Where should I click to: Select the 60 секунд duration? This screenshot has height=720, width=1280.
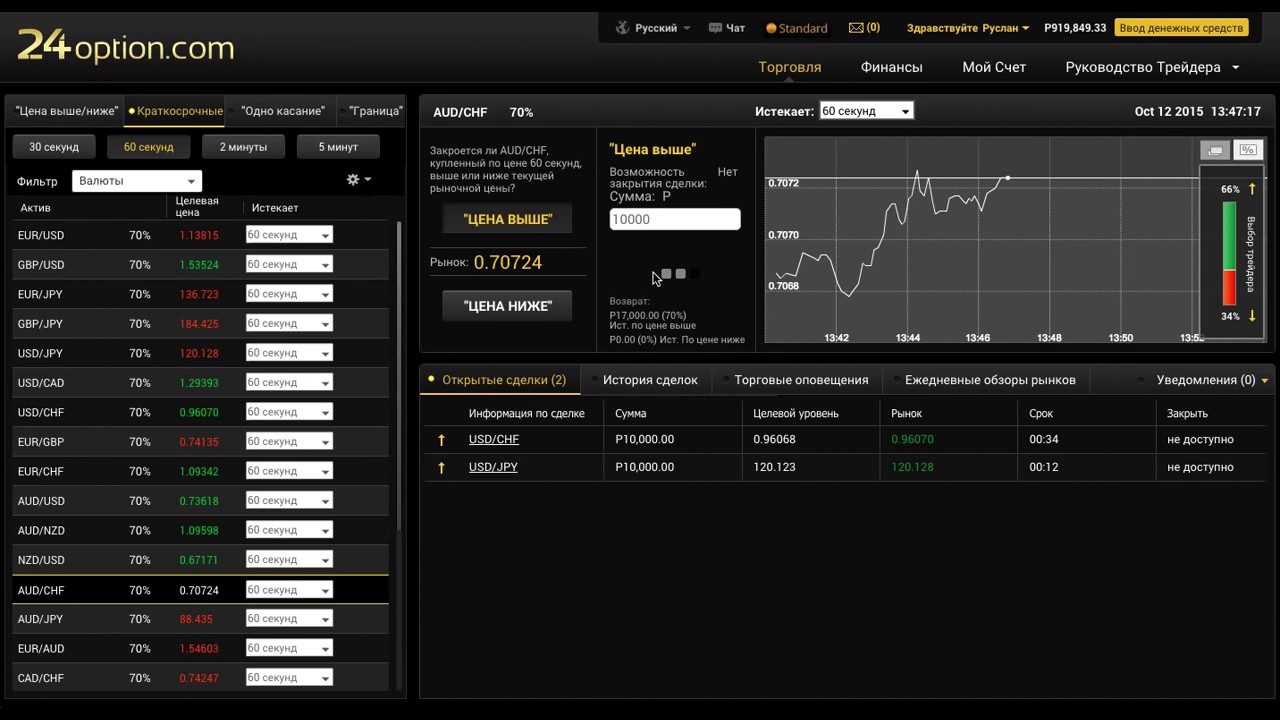149,147
